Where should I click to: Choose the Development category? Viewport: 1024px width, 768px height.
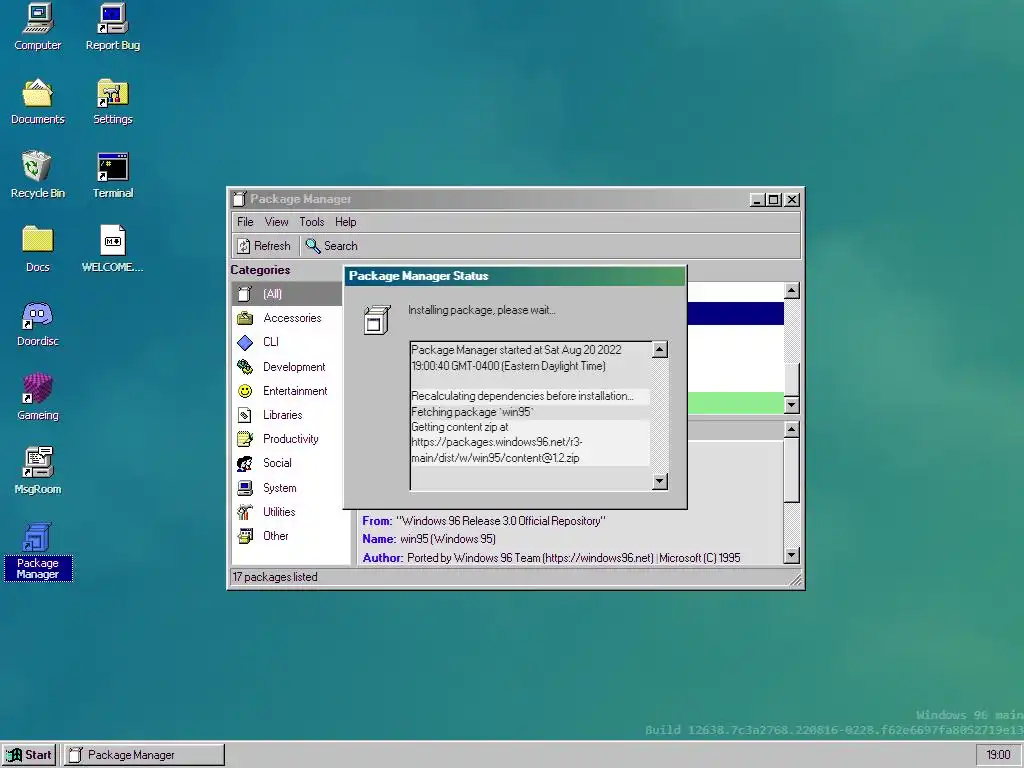click(x=287, y=367)
